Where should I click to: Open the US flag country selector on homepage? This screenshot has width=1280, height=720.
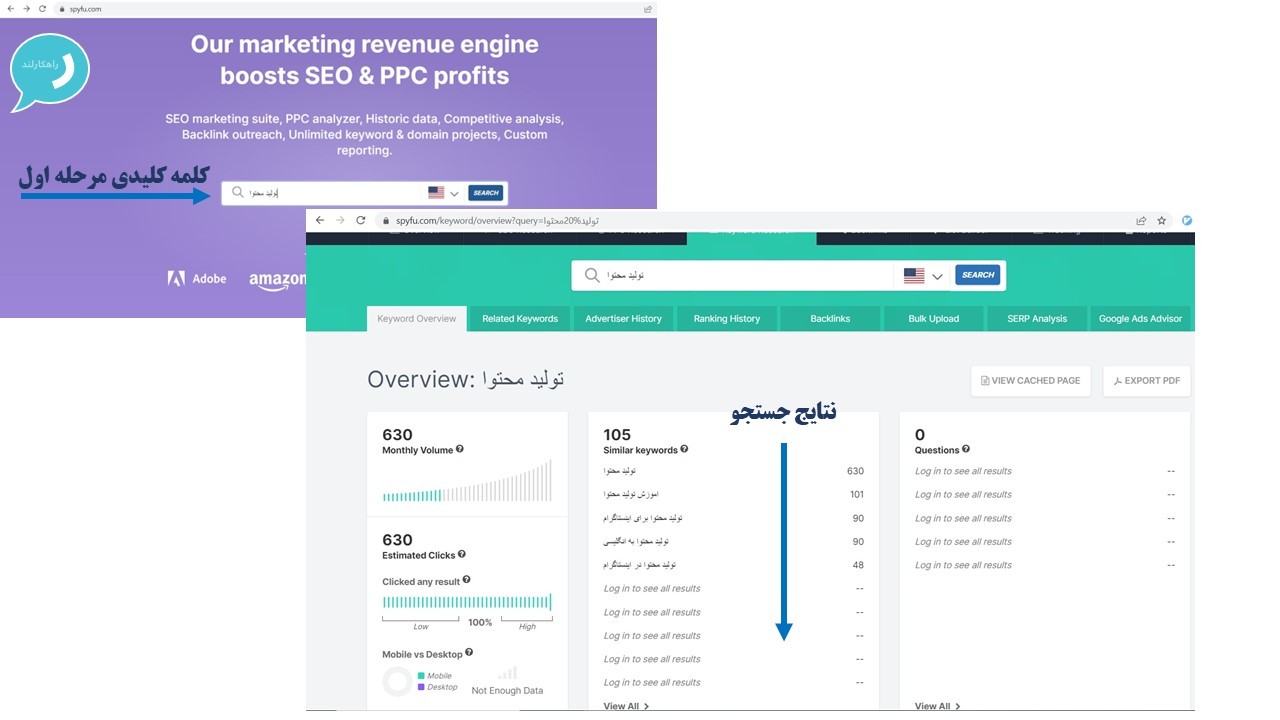click(x=443, y=193)
